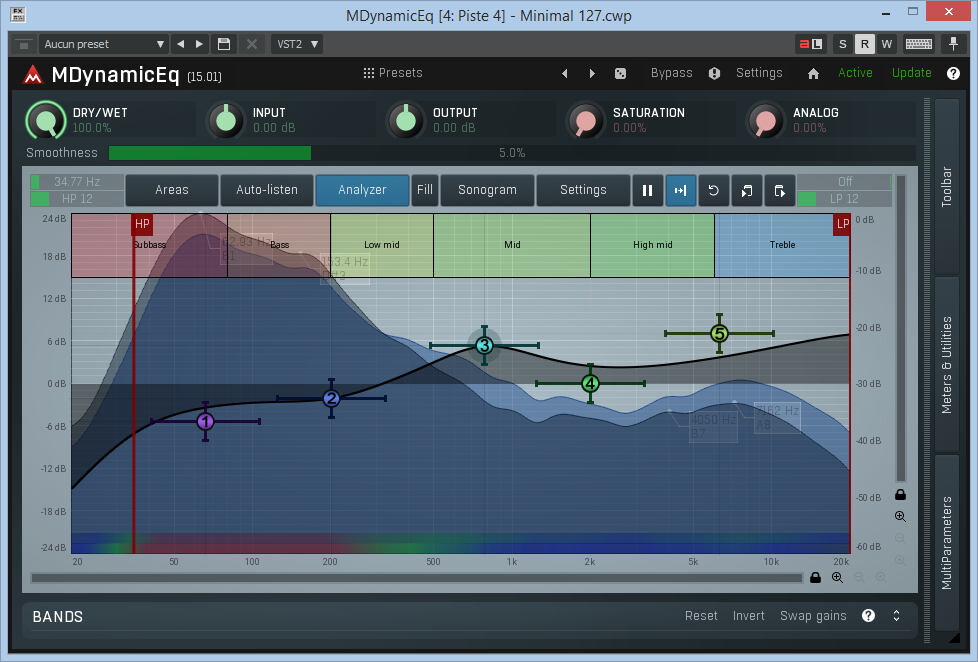978x662 pixels.
Task: Enable Auto-listen mode
Action: (x=267, y=190)
